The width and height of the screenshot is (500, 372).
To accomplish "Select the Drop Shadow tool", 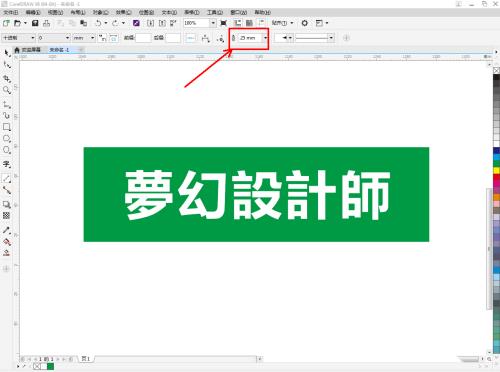I will point(7,204).
